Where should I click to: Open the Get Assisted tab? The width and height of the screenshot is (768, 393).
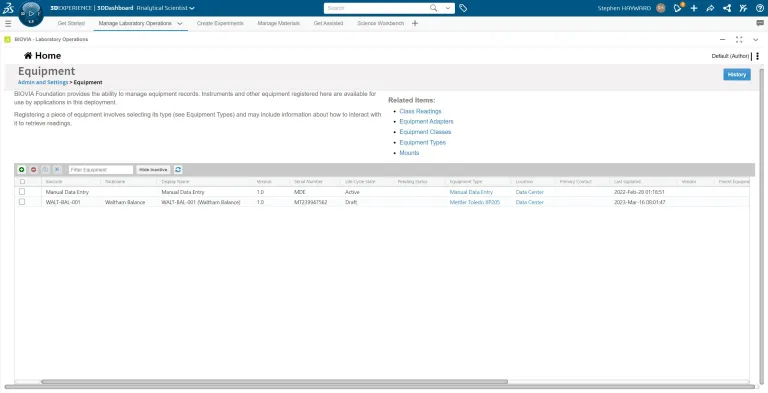click(328, 23)
